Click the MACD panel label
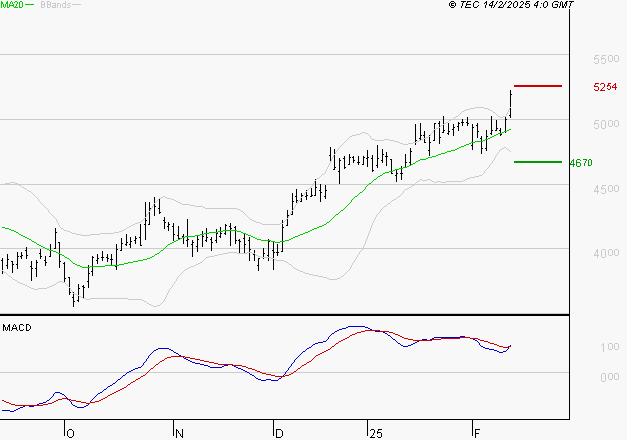Image resolution: width=627 pixels, height=440 pixels. pos(17,328)
